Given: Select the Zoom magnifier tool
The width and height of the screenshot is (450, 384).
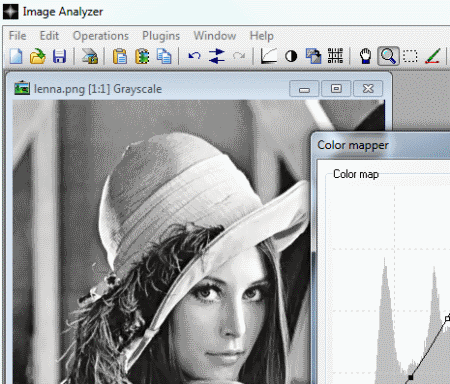Looking at the screenshot, I should click(388, 56).
